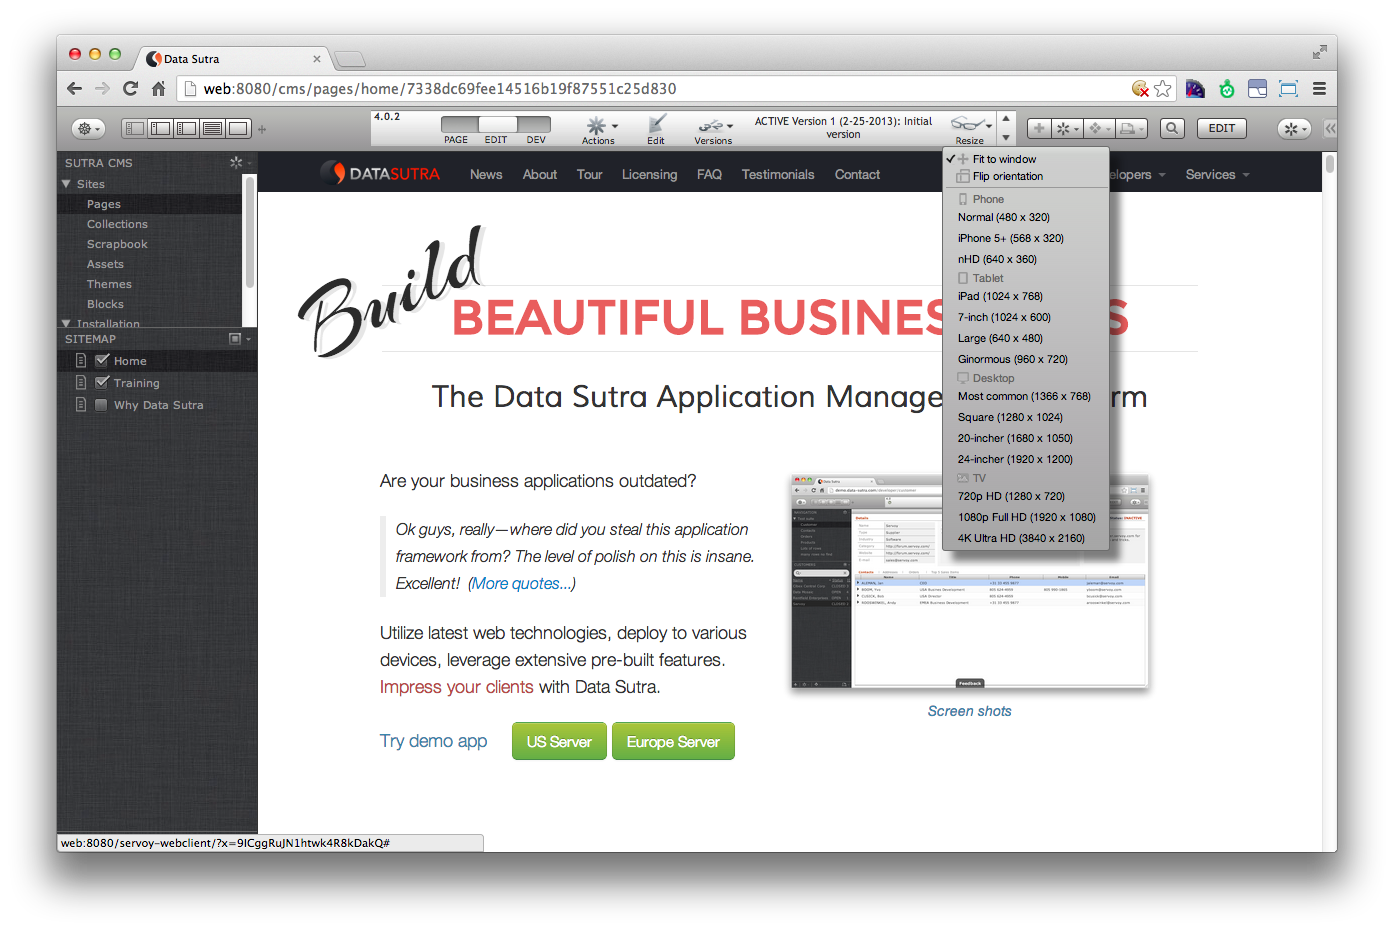Click the Screen shots link
Image resolution: width=1394 pixels, height=931 pixels.
(969, 711)
